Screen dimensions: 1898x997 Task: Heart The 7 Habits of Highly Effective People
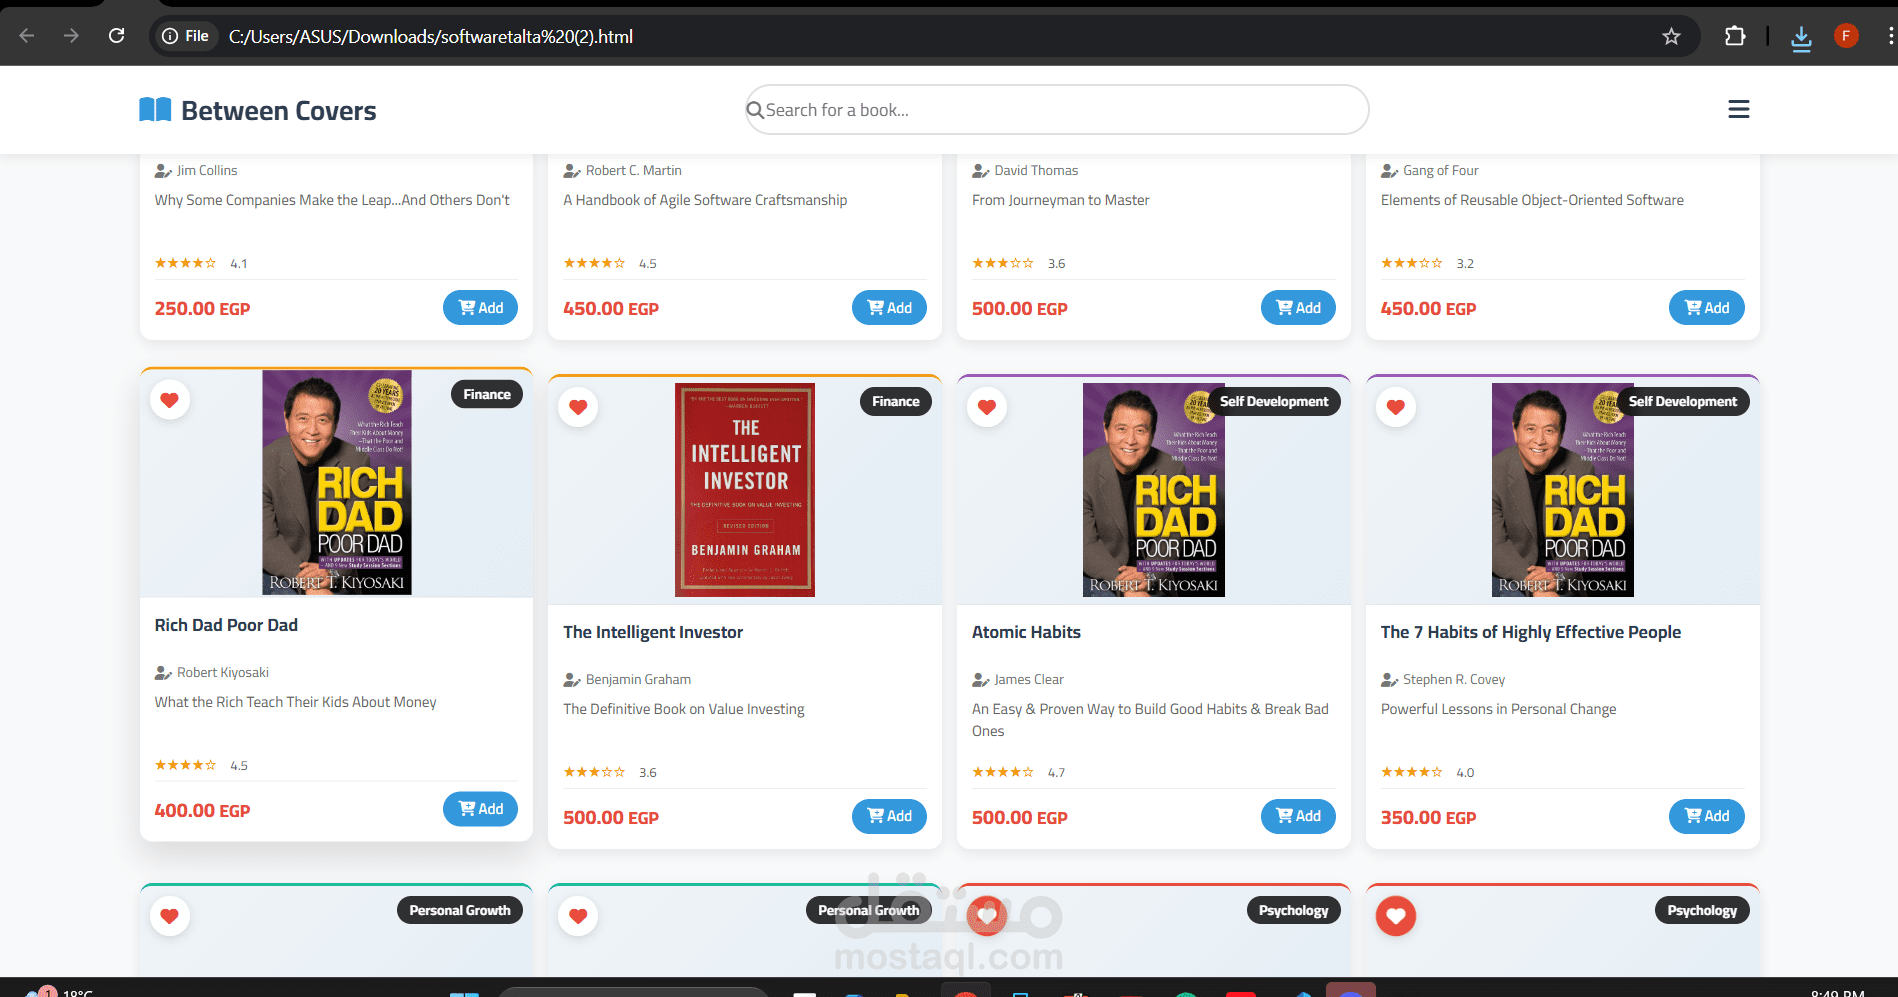[x=1396, y=407]
